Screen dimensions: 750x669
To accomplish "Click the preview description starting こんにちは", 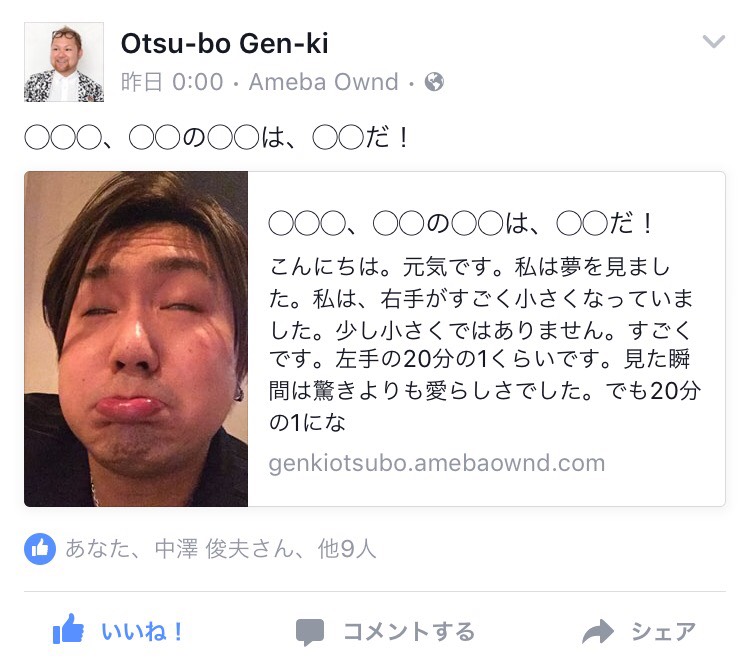I will click(x=485, y=344).
